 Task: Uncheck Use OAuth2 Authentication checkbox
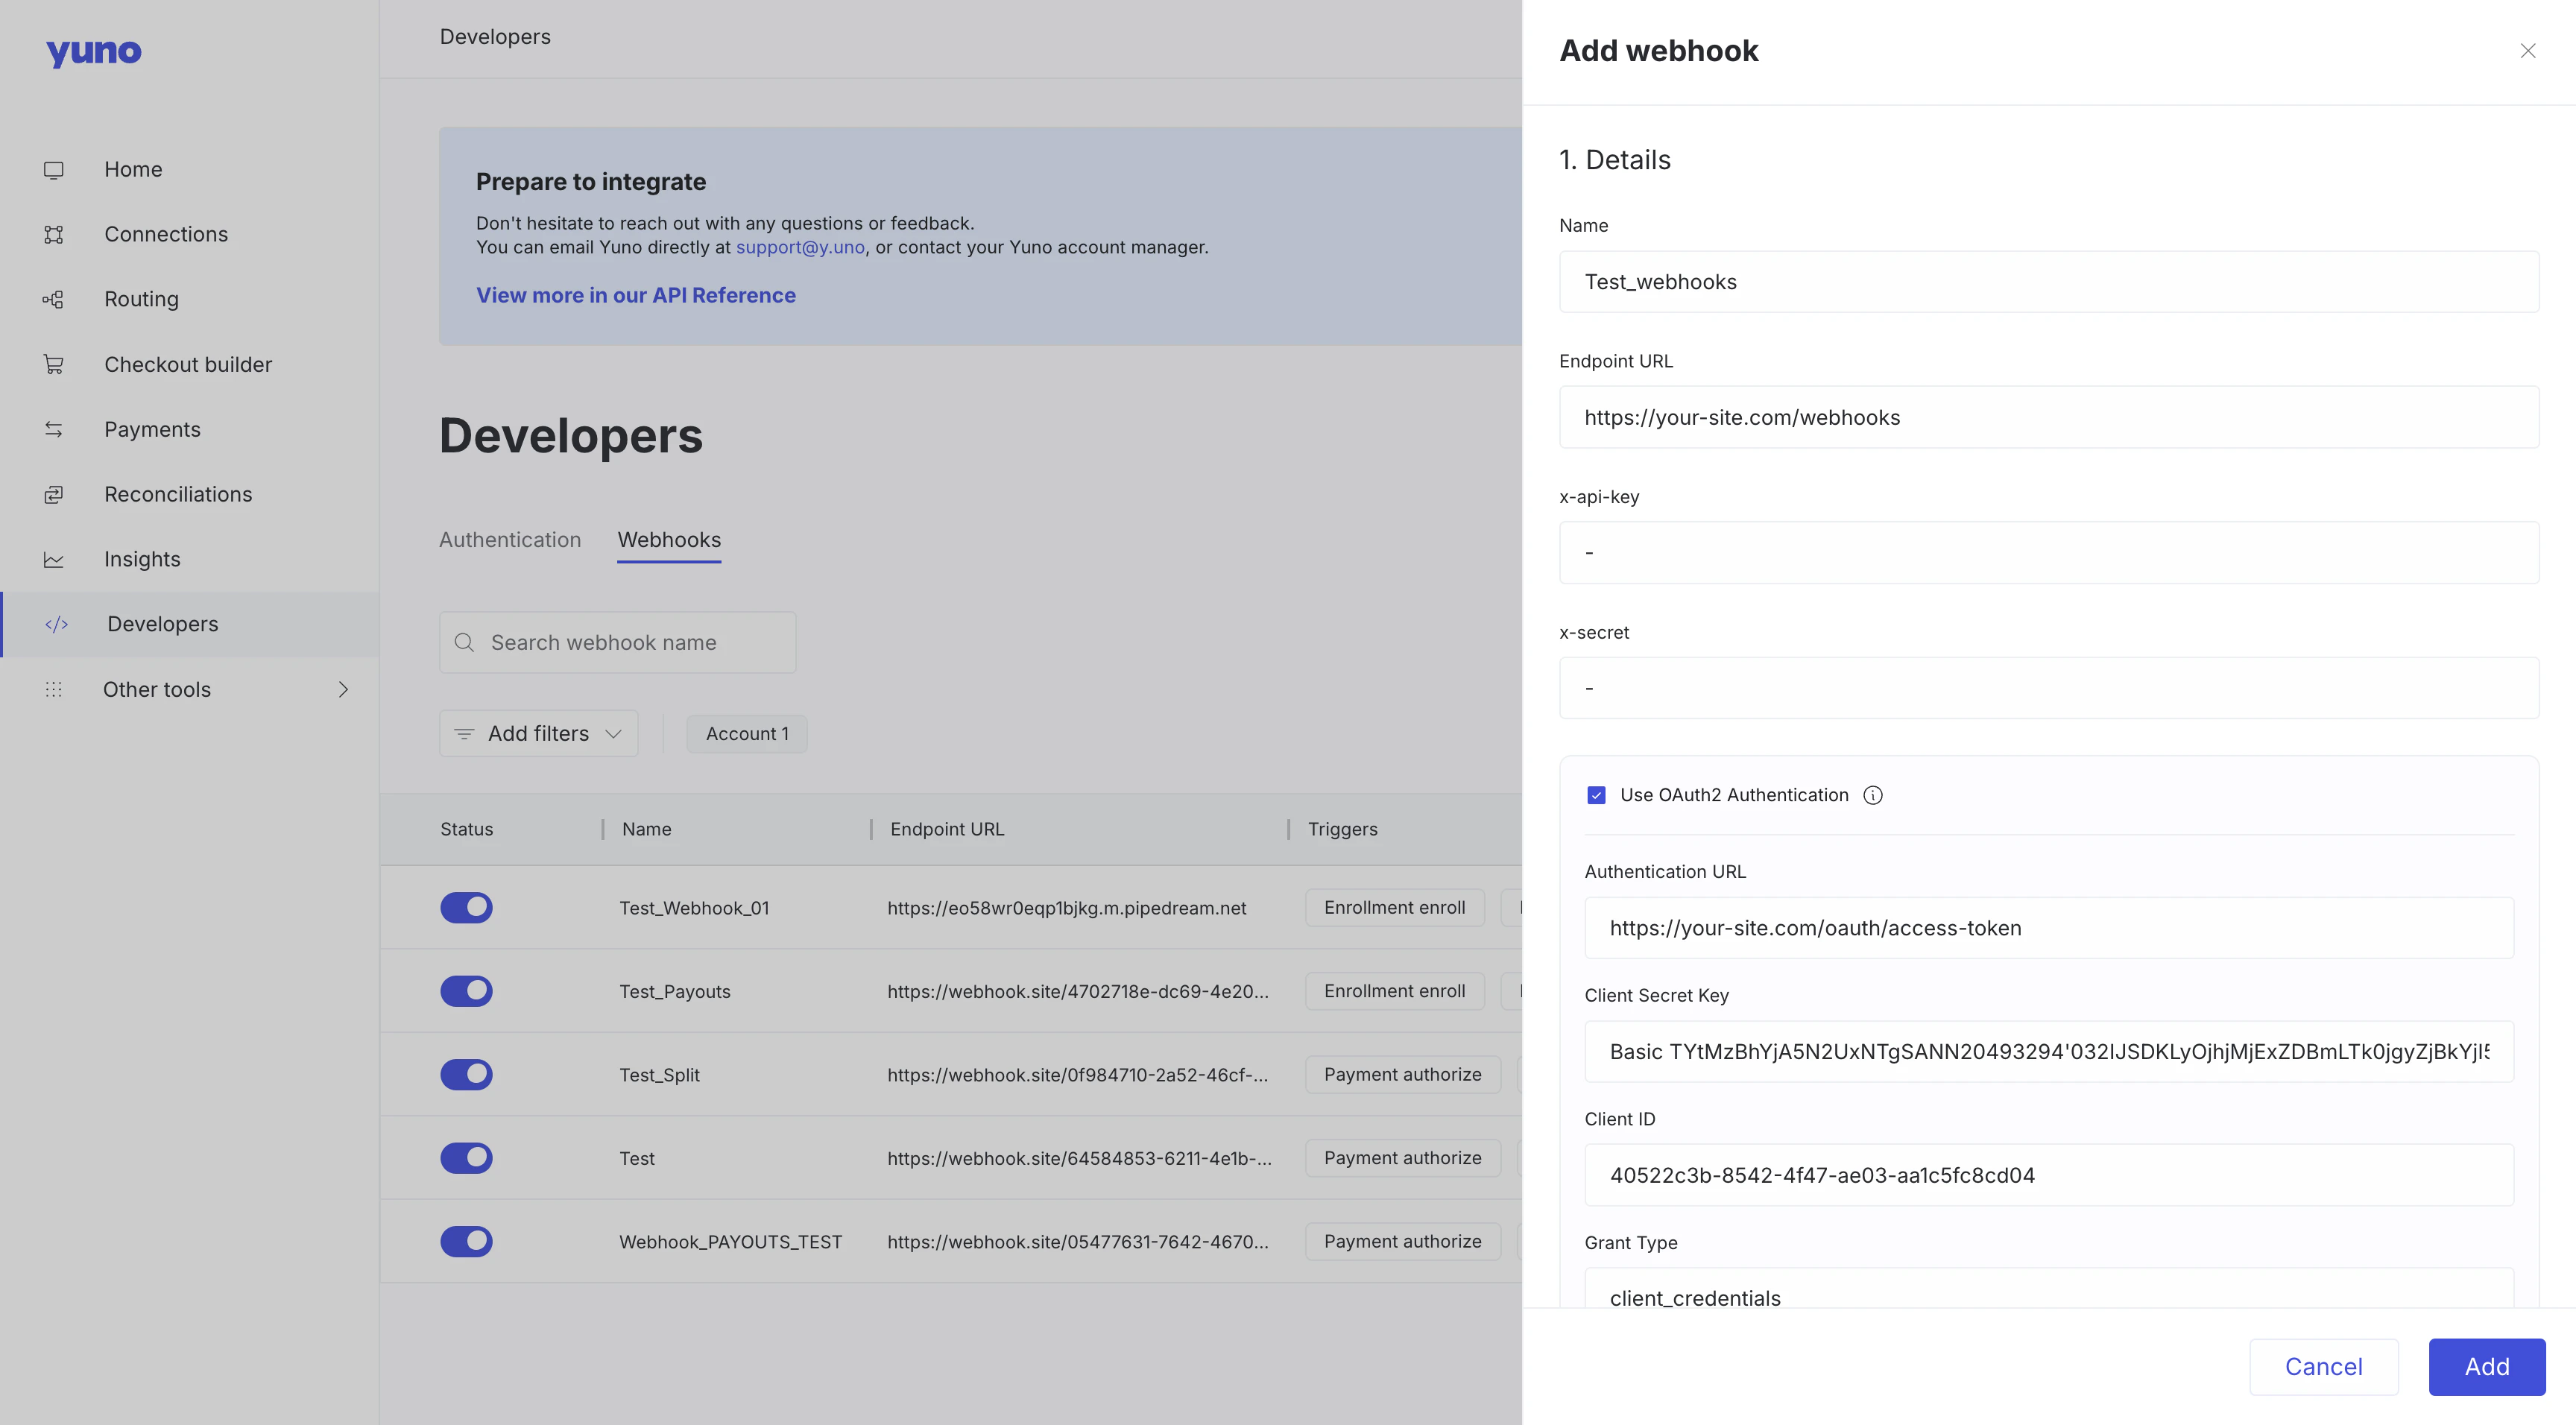pyautogui.click(x=1596, y=795)
